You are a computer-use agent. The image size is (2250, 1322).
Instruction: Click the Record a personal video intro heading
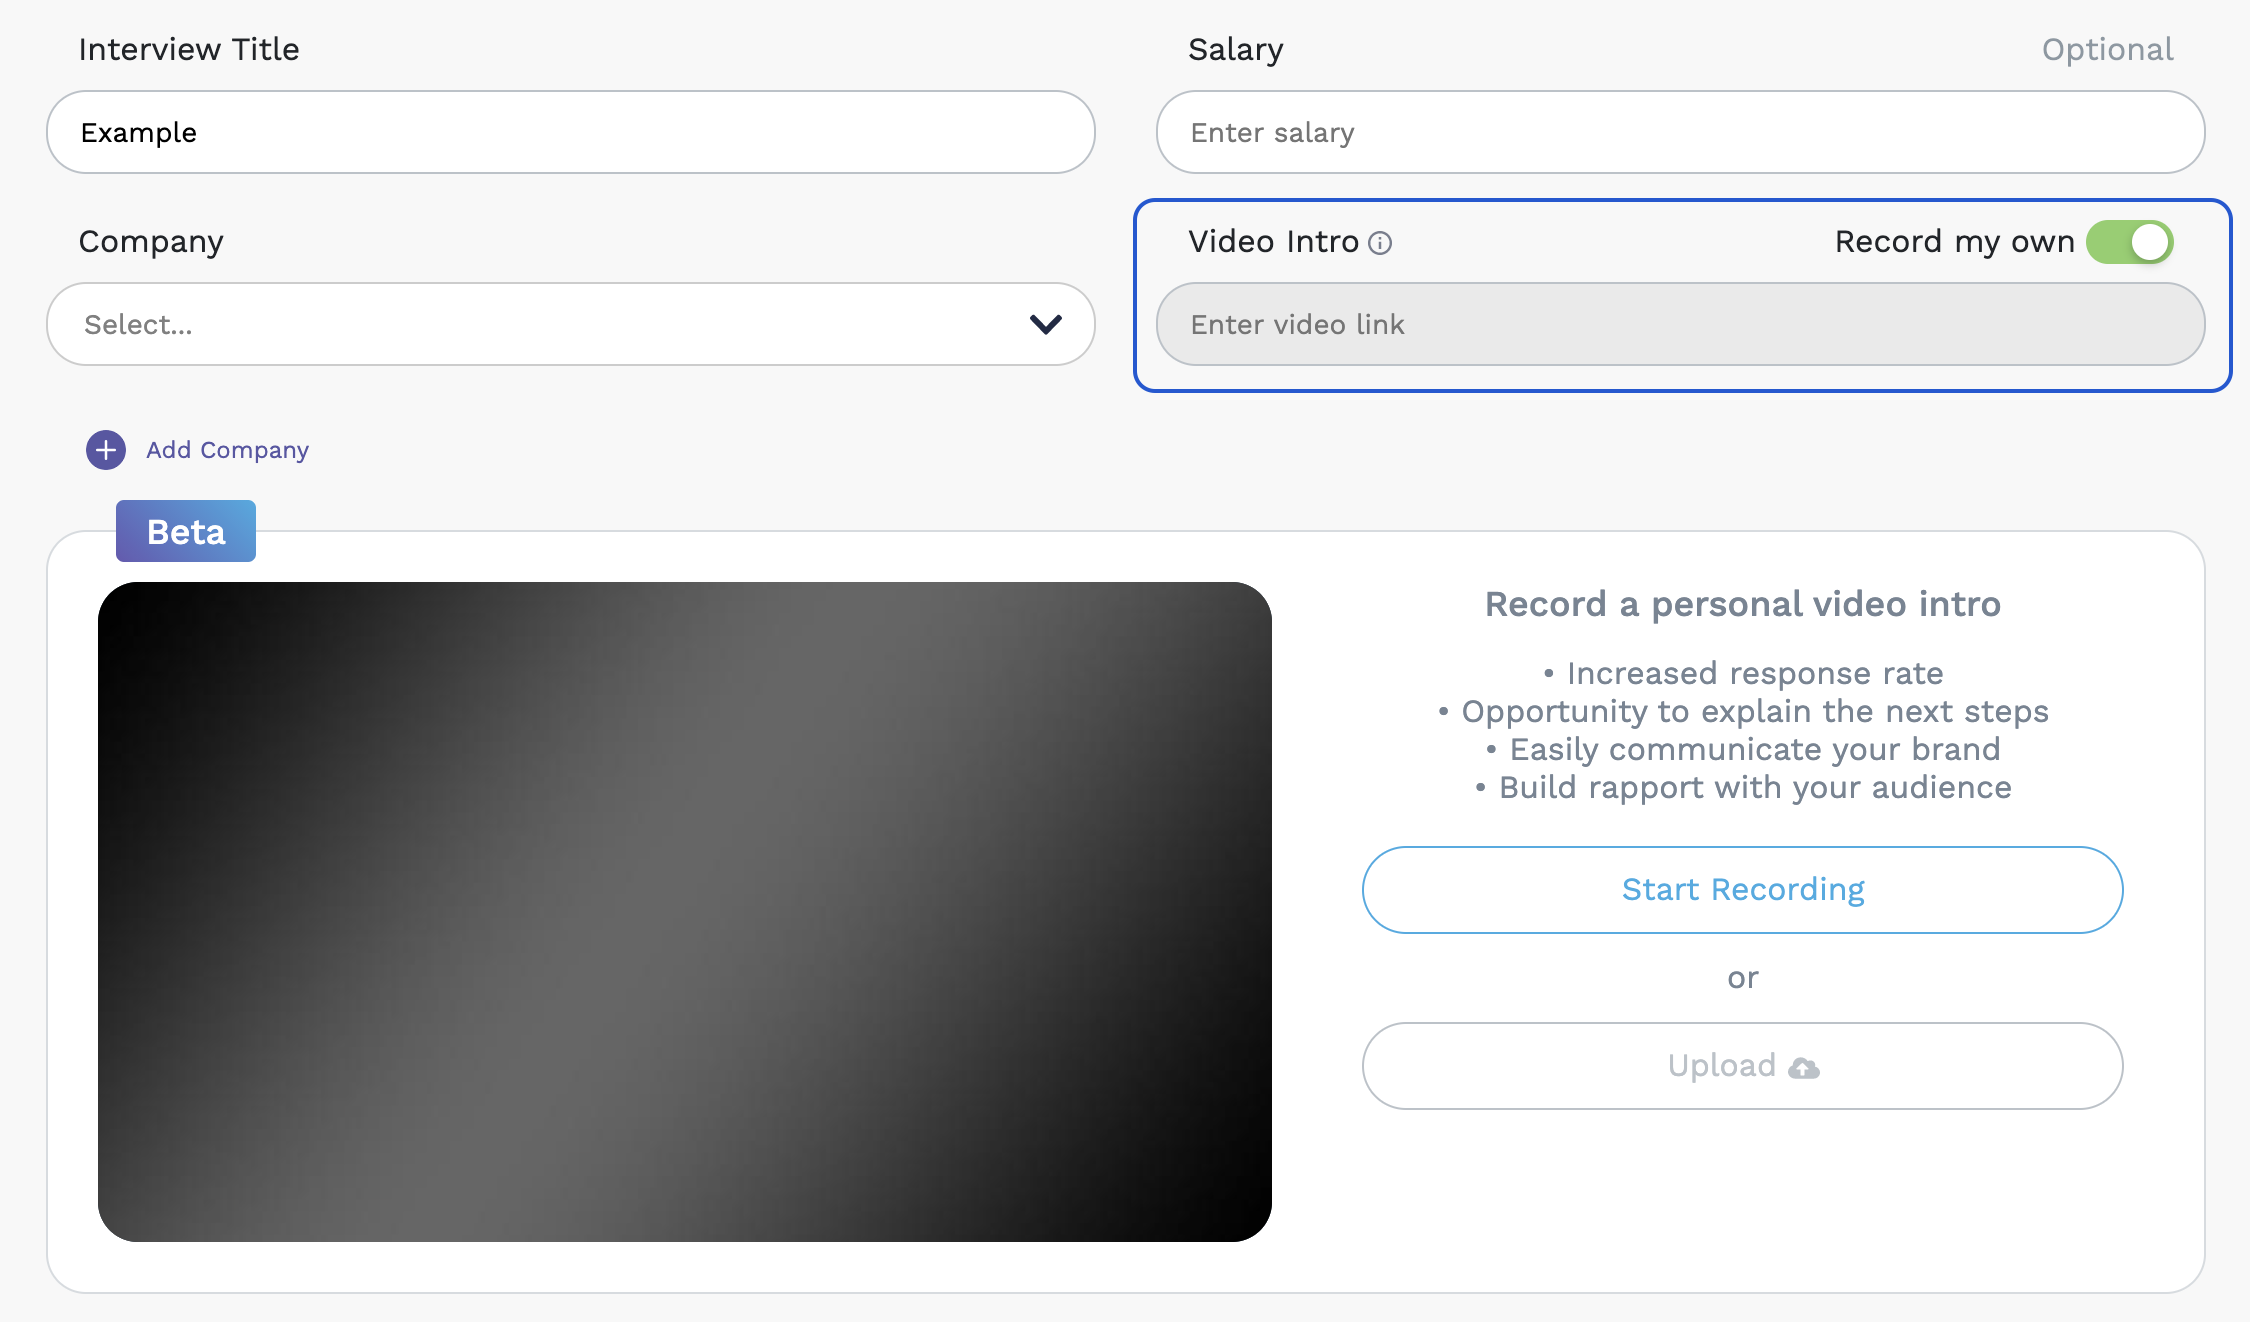(x=1742, y=604)
